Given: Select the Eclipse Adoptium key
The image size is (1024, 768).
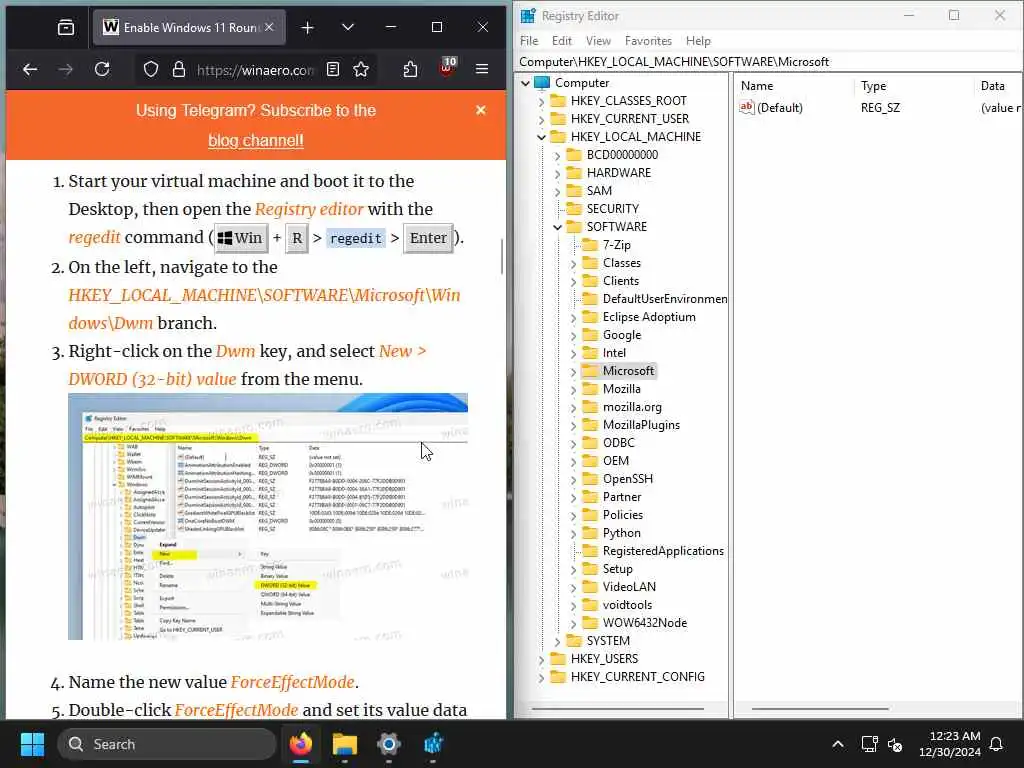Looking at the screenshot, I should tap(649, 317).
